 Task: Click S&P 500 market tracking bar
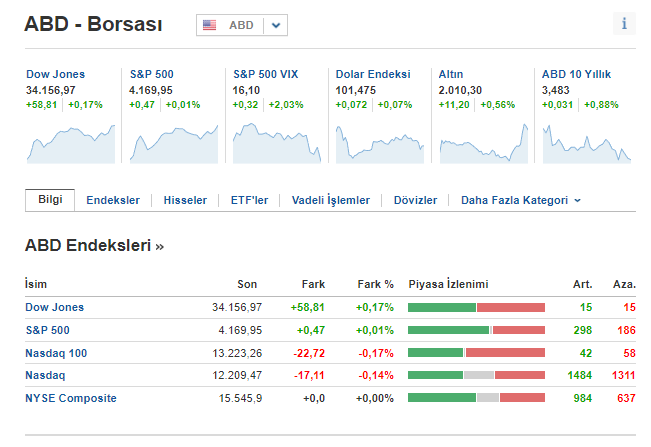[x=476, y=330]
